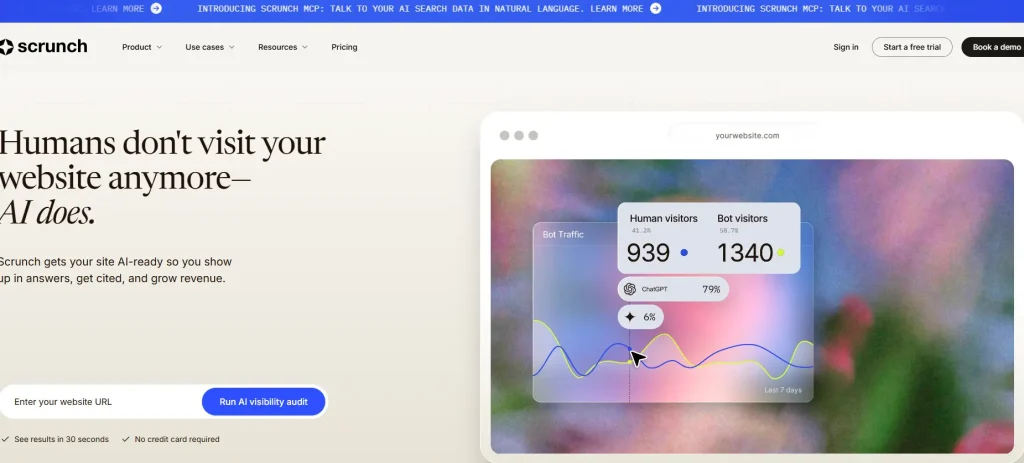Click the No credit card required text
Image resolution: width=1024 pixels, height=463 pixels.
(177, 439)
